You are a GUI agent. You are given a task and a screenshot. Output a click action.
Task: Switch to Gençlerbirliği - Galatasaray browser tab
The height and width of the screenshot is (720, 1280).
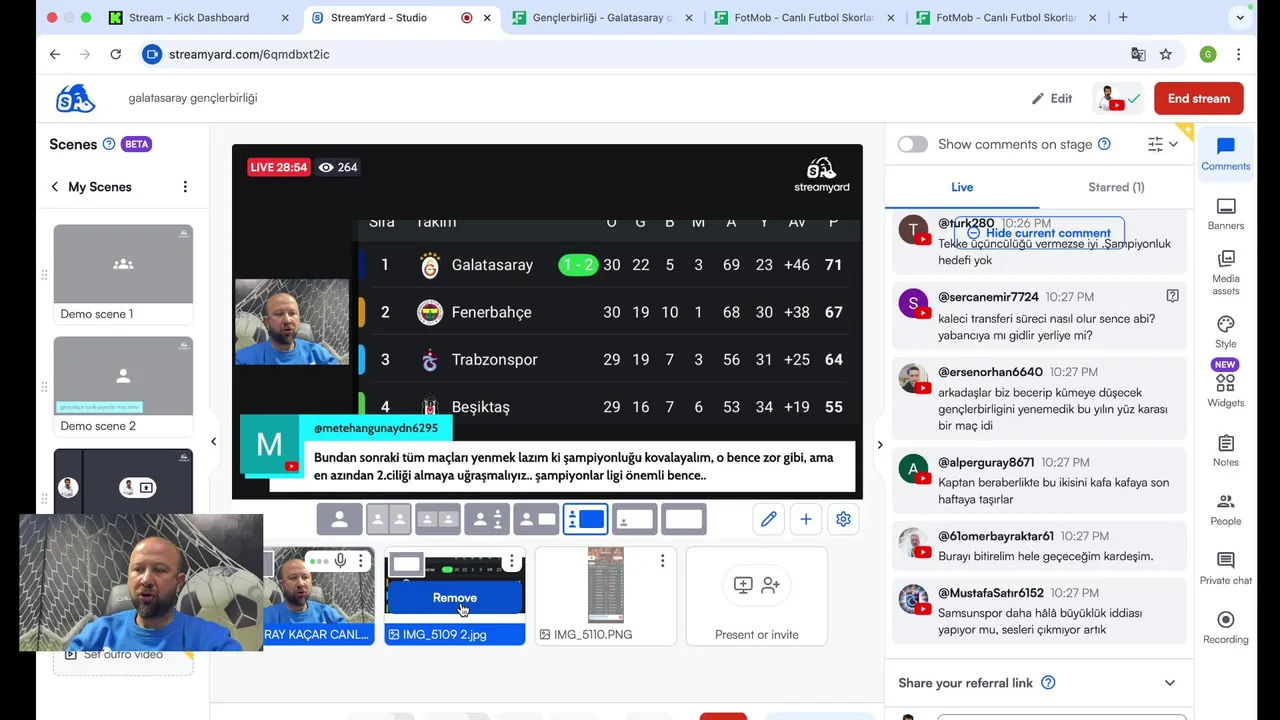(602, 17)
